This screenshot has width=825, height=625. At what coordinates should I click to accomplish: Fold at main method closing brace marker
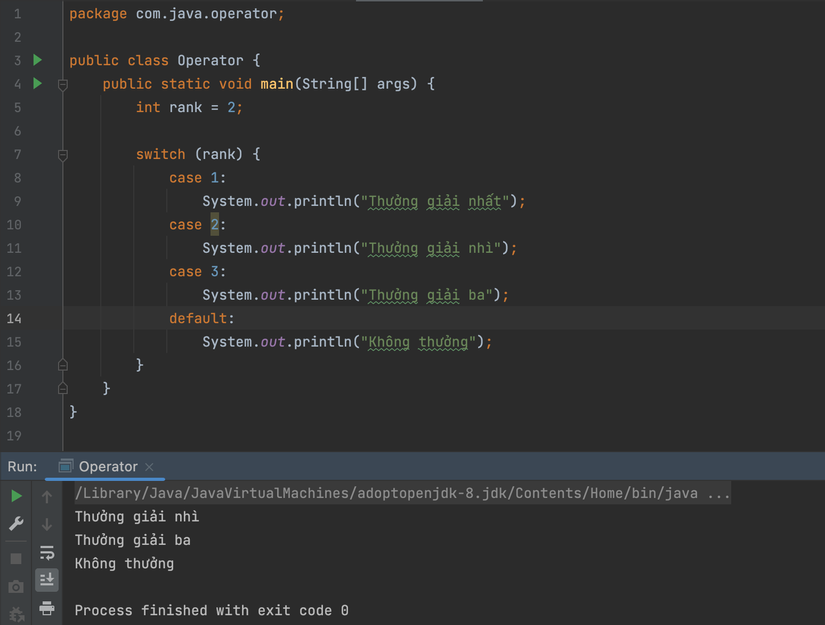pos(63,388)
